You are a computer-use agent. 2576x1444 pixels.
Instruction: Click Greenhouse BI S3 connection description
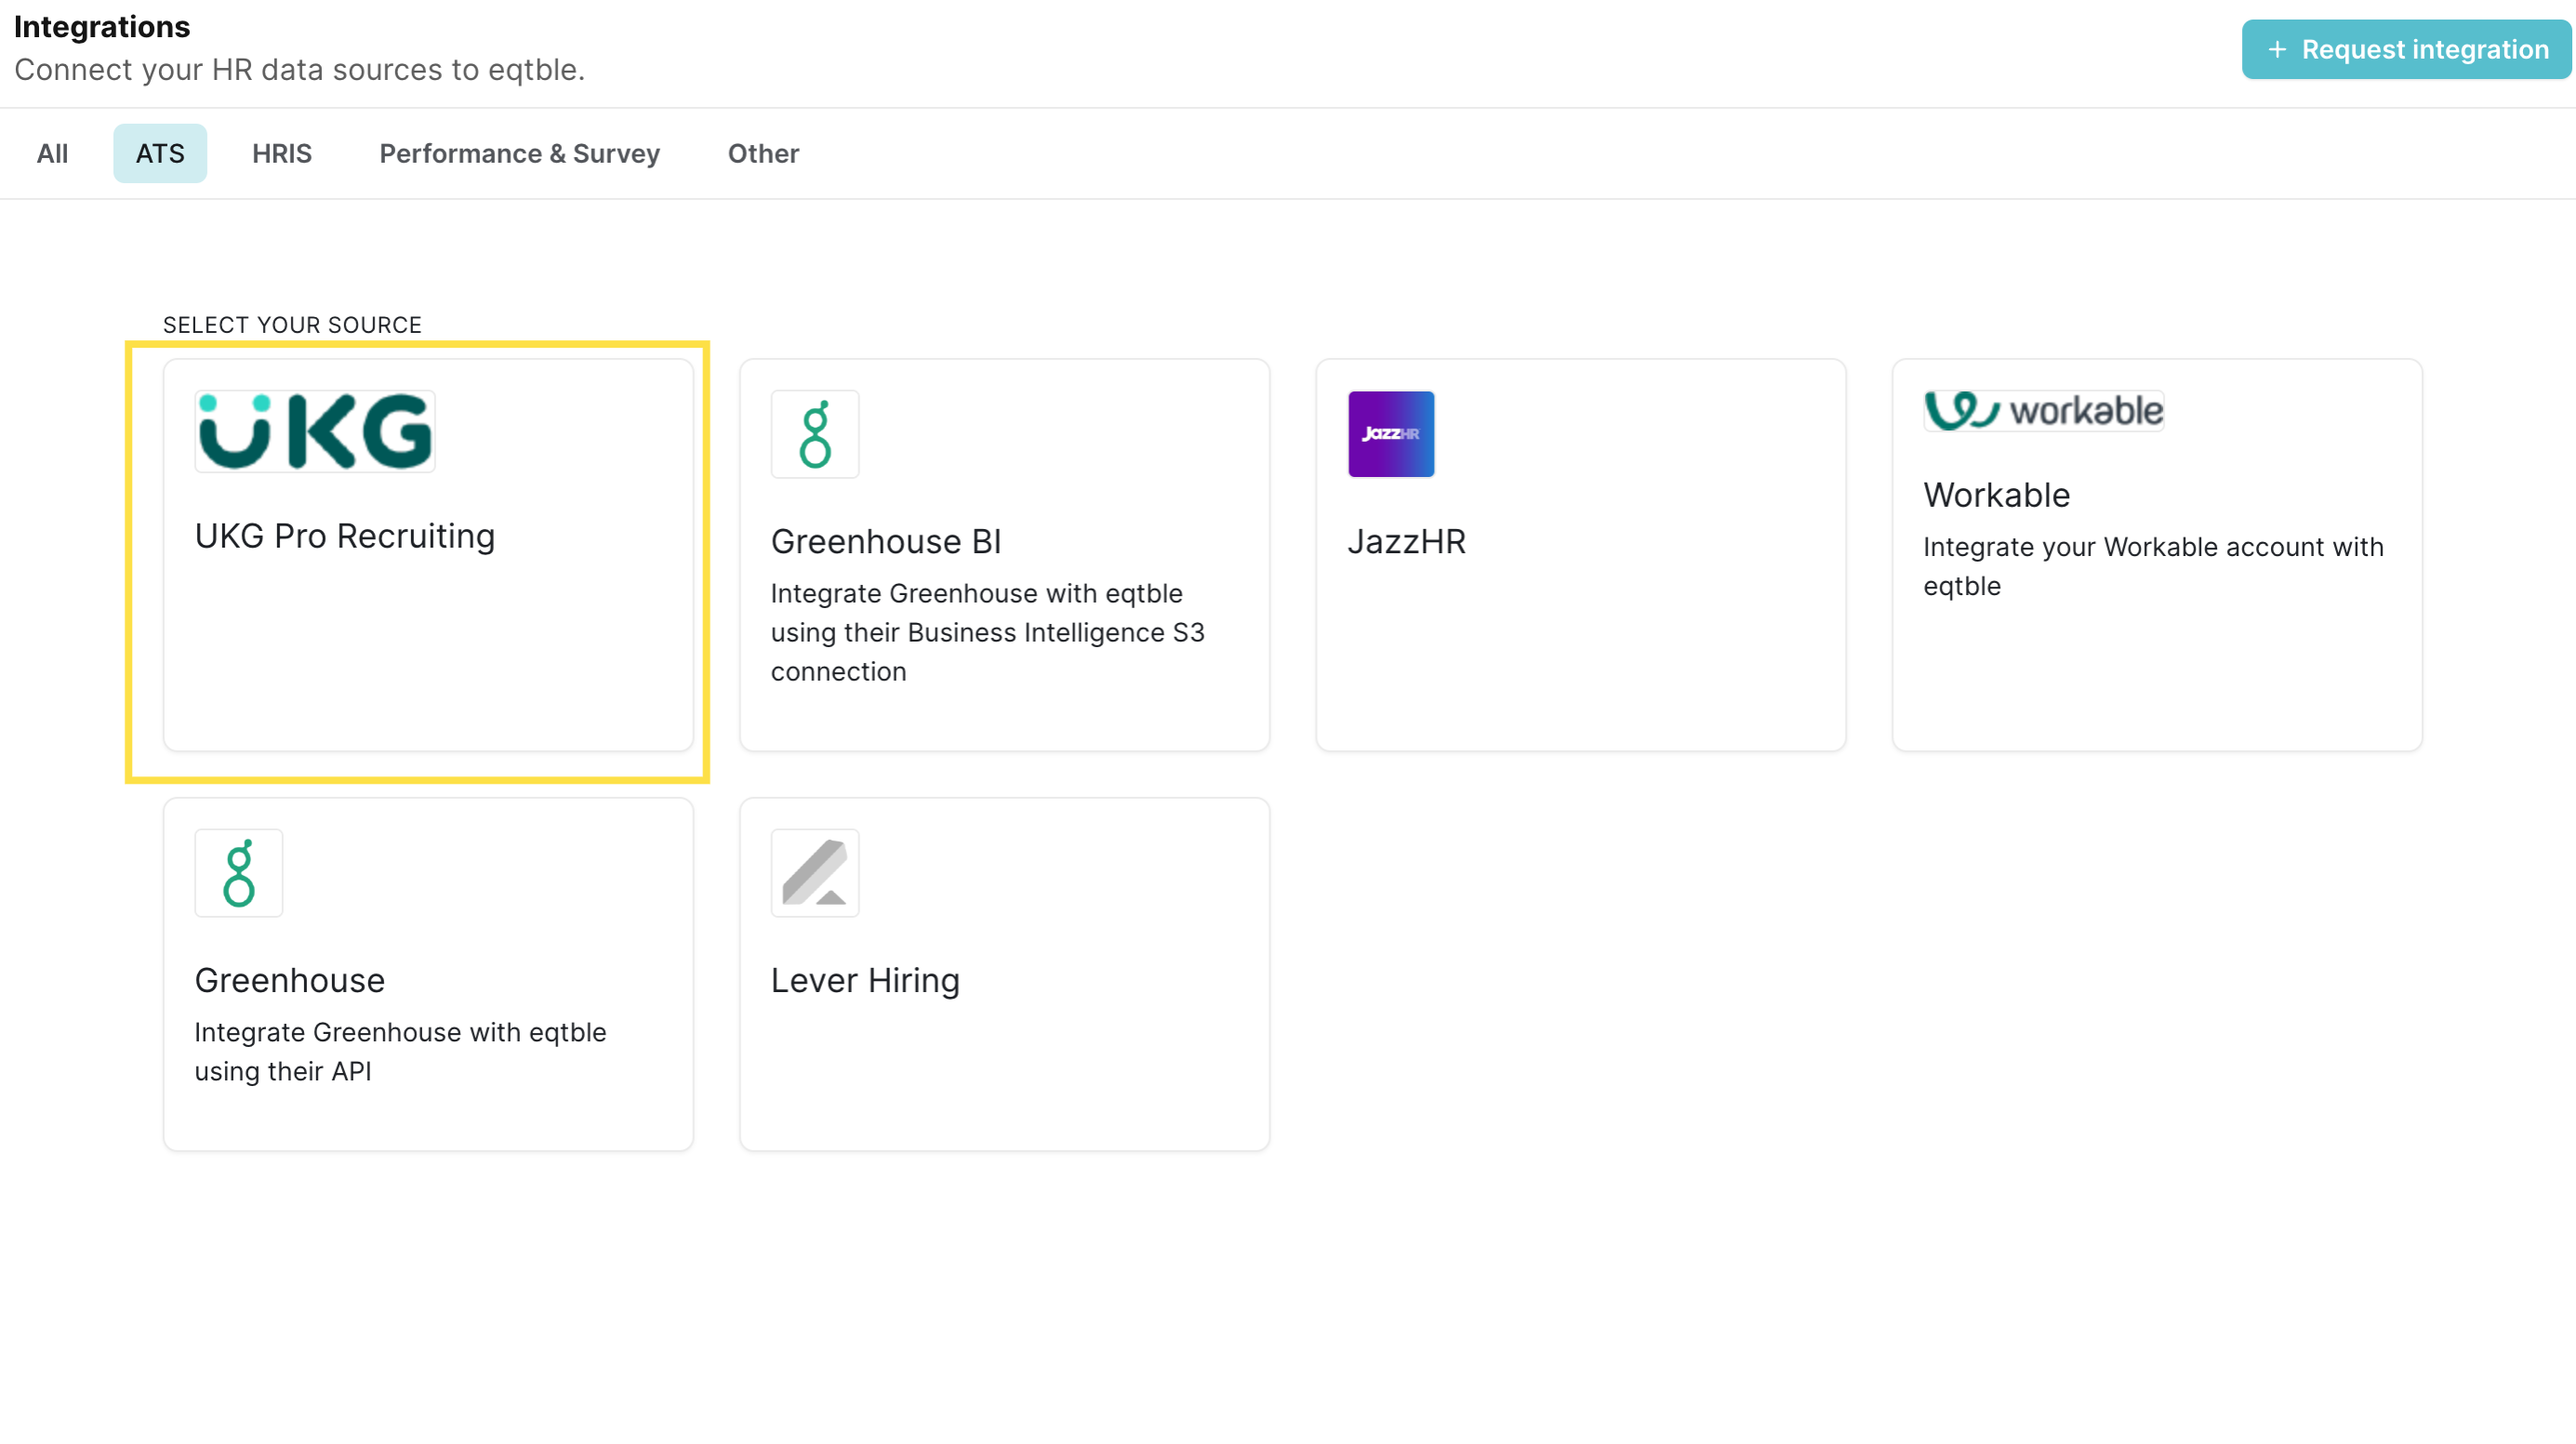tap(987, 632)
